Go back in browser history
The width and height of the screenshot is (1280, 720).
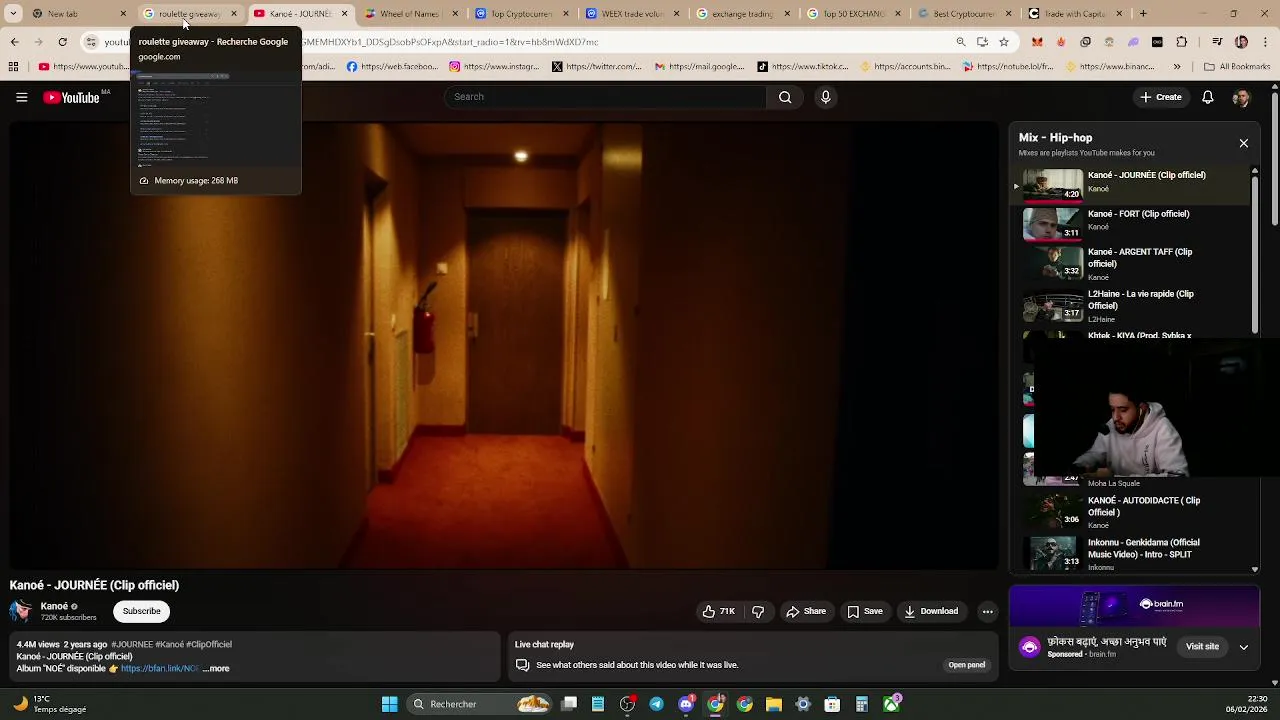[x=14, y=42]
